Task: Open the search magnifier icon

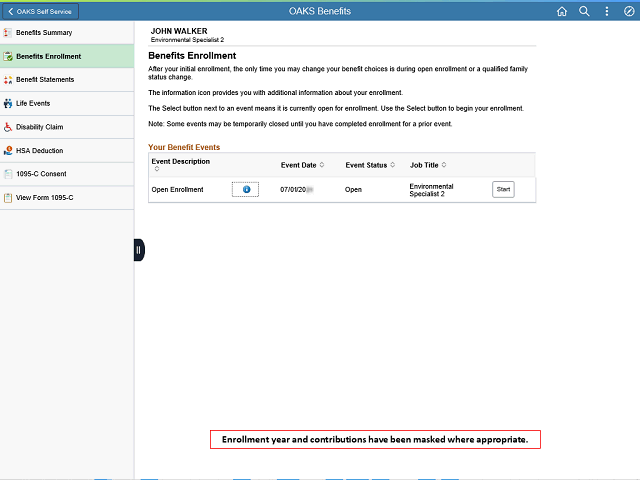Action: pyautogui.click(x=584, y=11)
